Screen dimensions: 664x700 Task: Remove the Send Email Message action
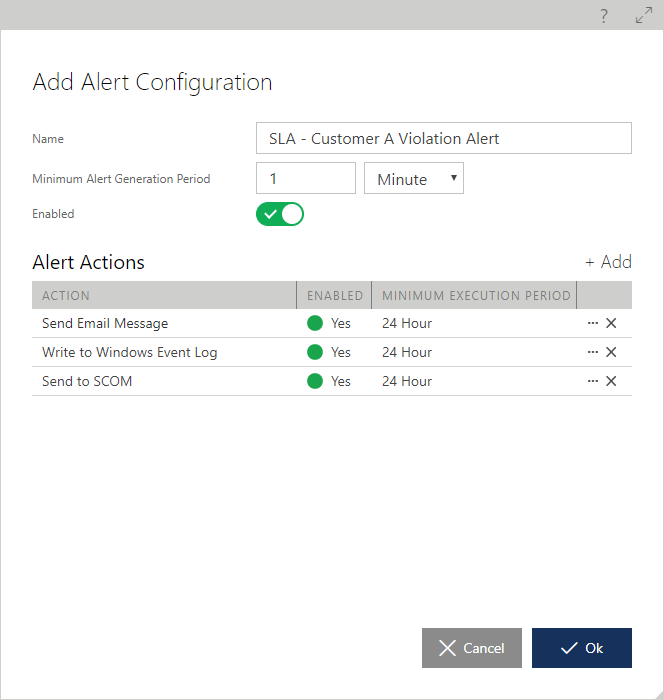click(x=611, y=323)
